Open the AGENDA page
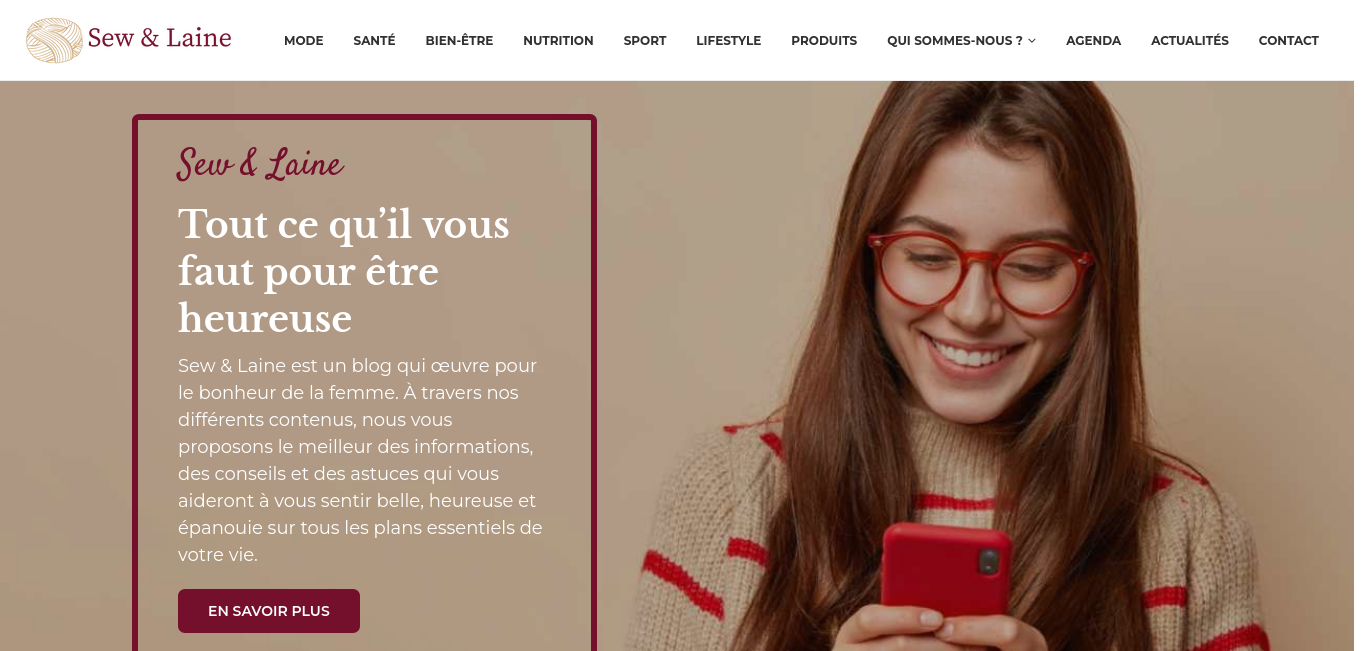Viewport: 1366px width, 651px height. click(x=1093, y=41)
